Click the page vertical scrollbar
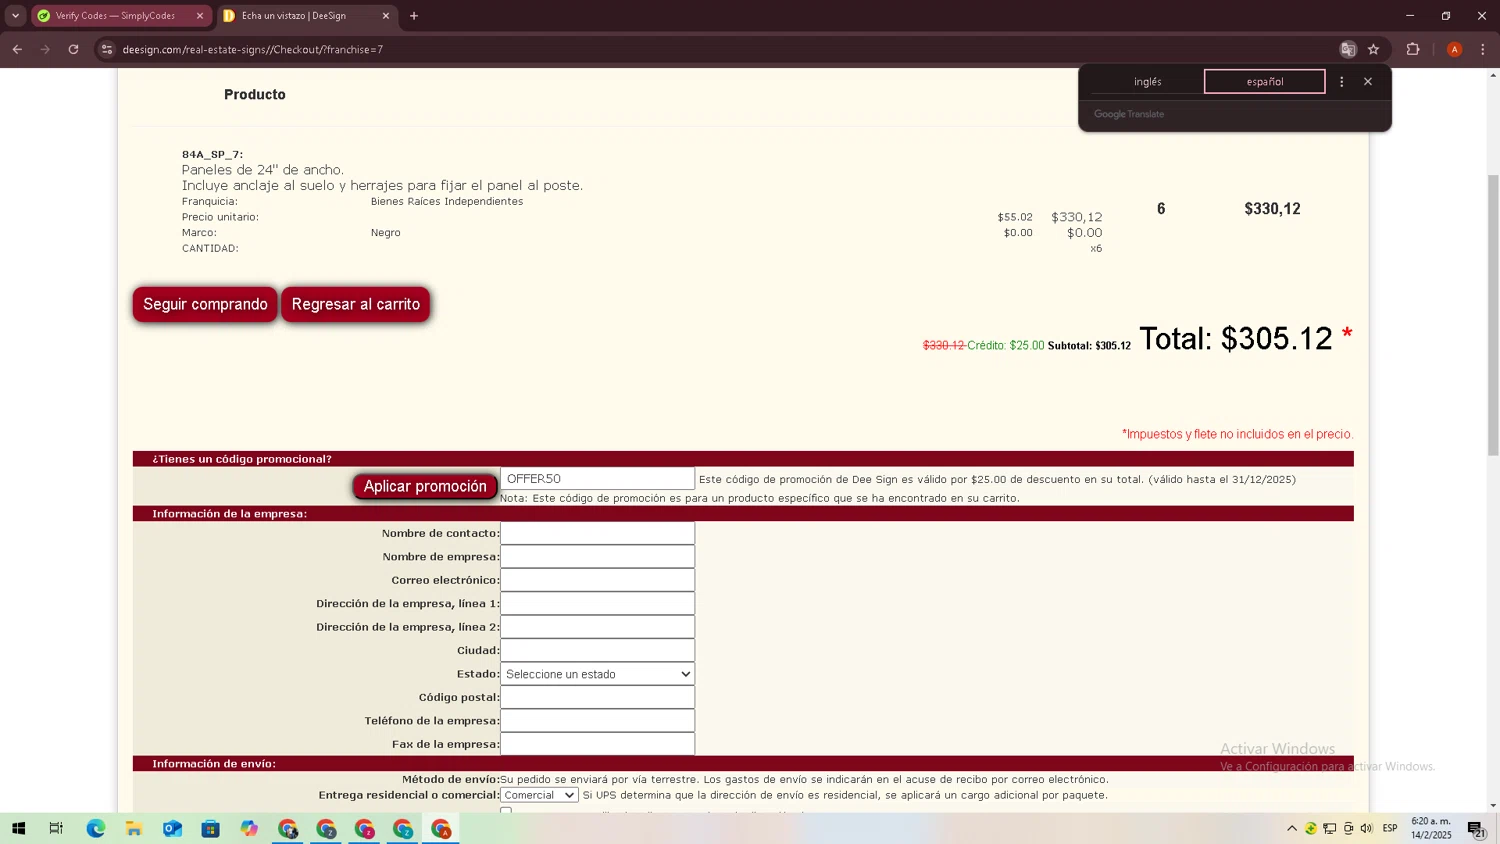This screenshot has width=1500, height=844. click(x=1493, y=314)
